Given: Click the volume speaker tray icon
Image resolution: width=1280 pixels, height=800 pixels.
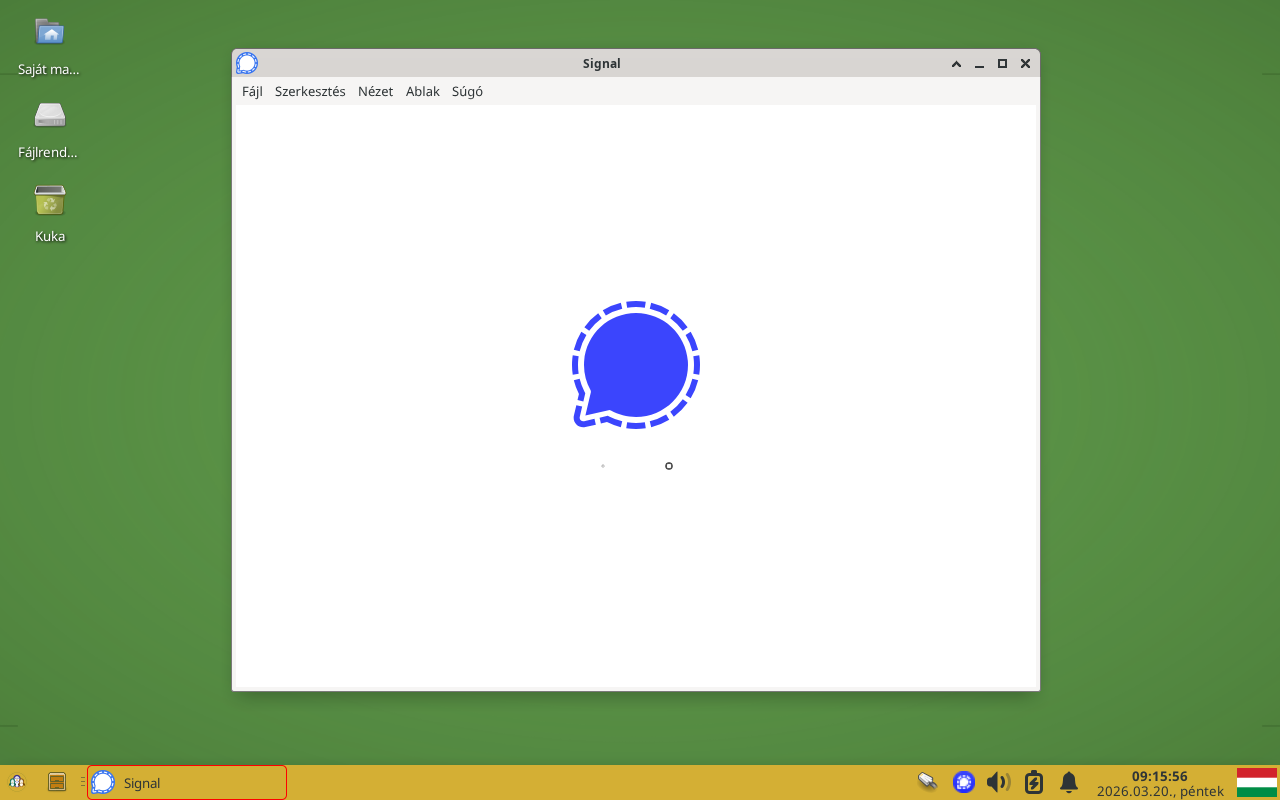Looking at the screenshot, I should [998, 782].
